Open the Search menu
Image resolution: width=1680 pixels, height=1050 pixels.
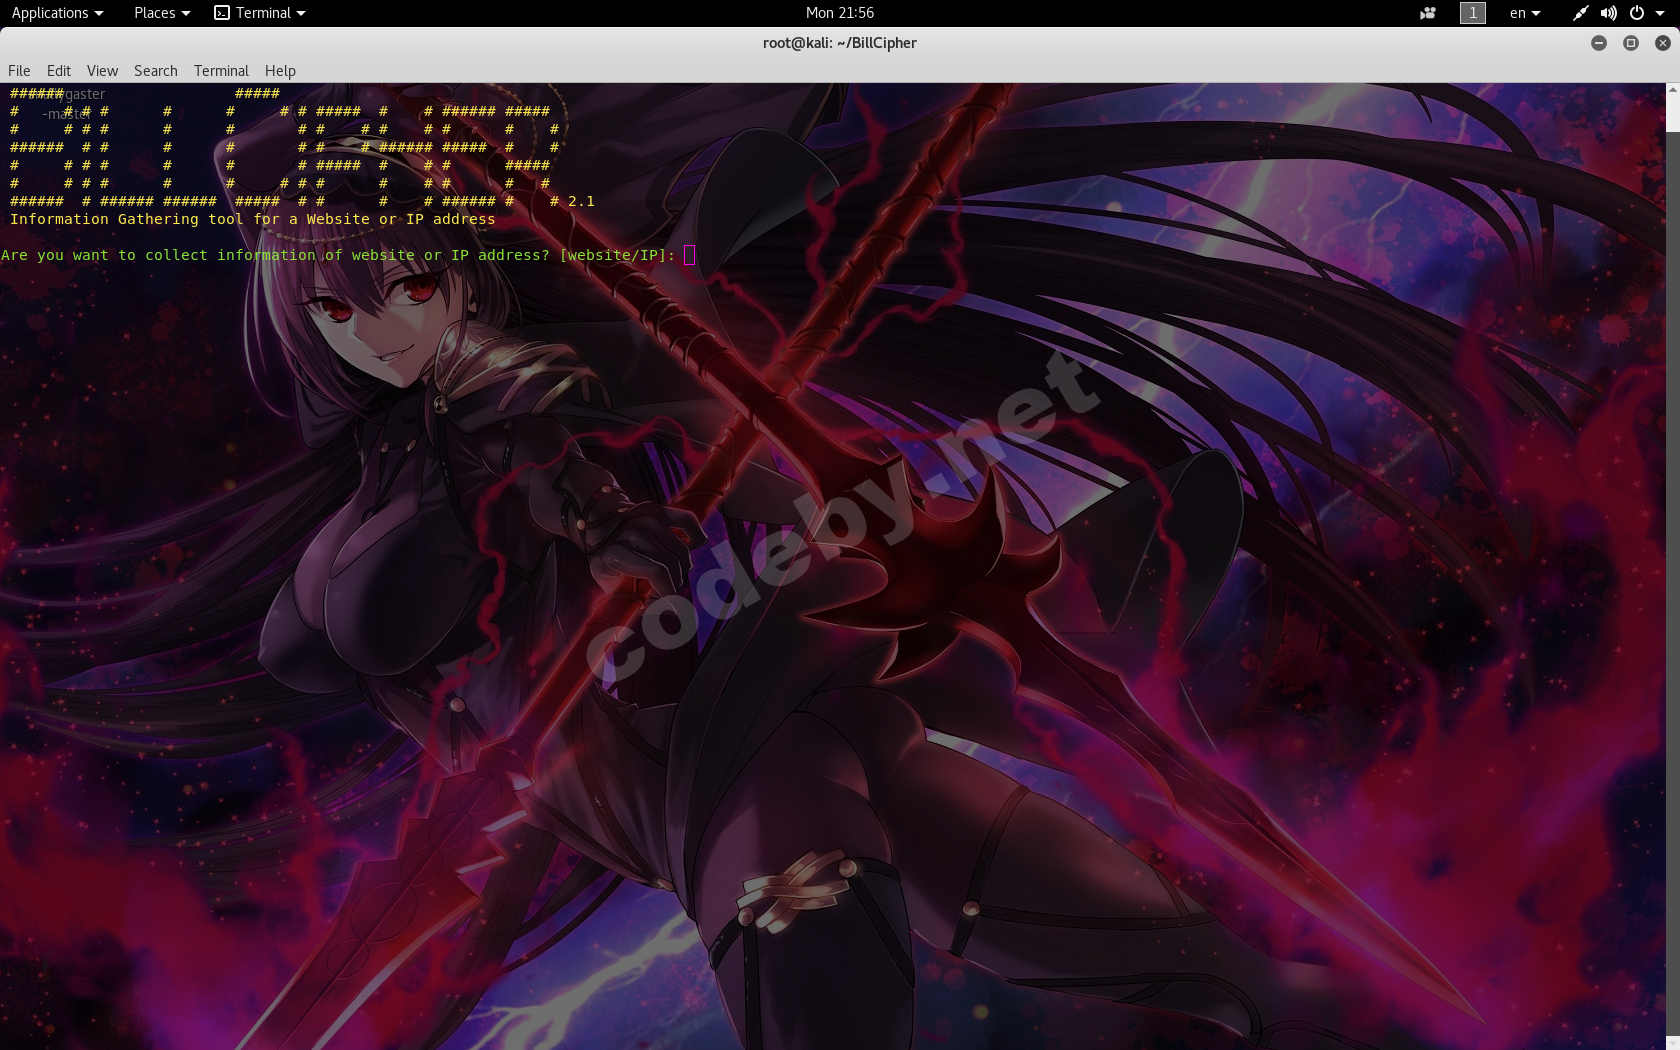[156, 71]
